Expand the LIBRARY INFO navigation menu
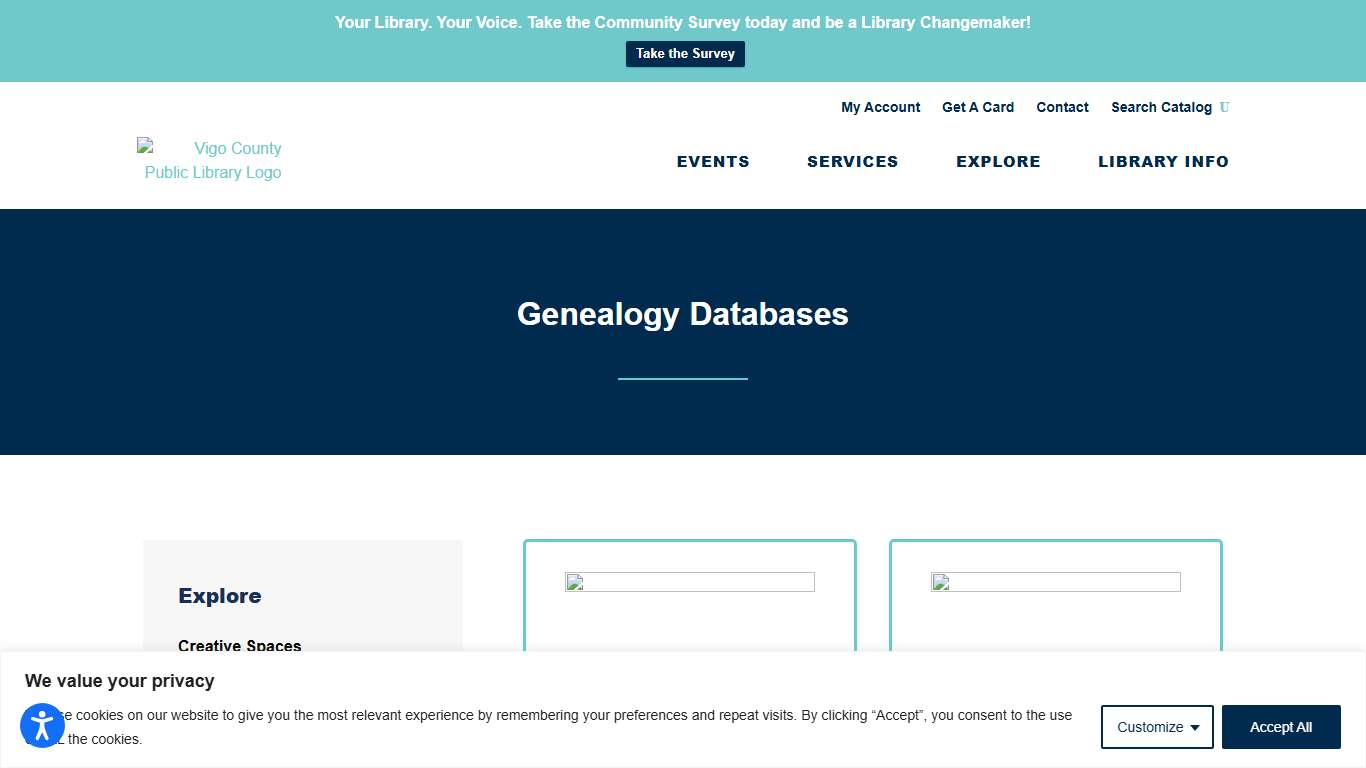The width and height of the screenshot is (1366, 768). (1163, 161)
